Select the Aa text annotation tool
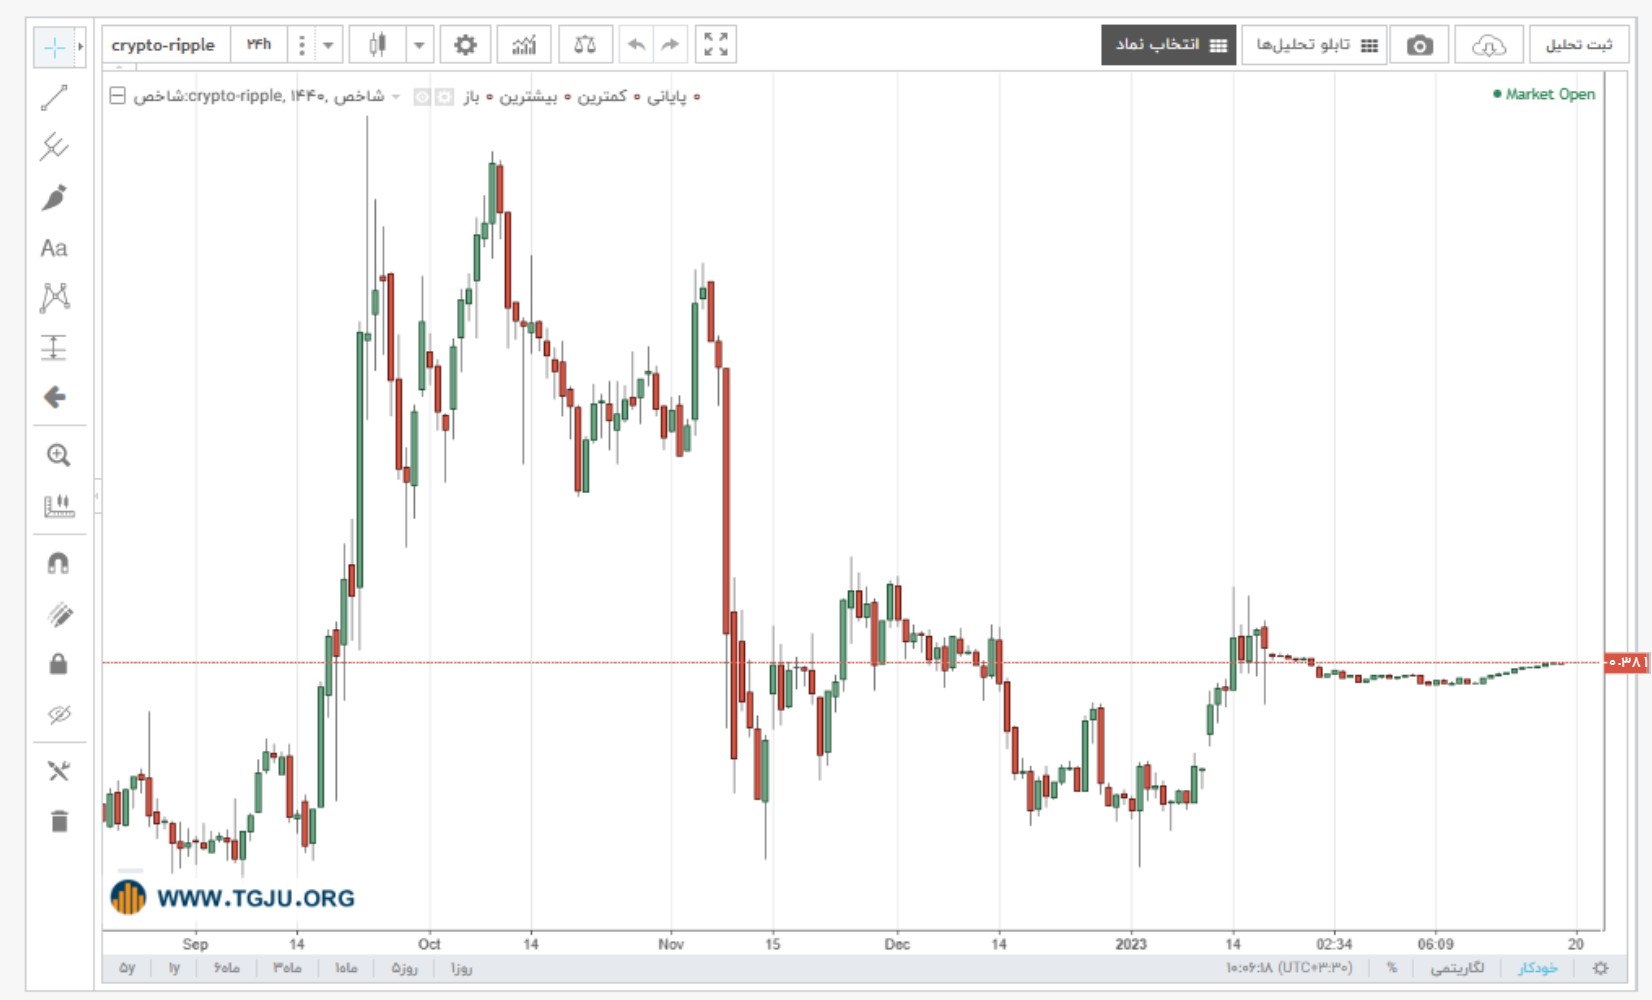The image size is (1652, 1000). 54,248
